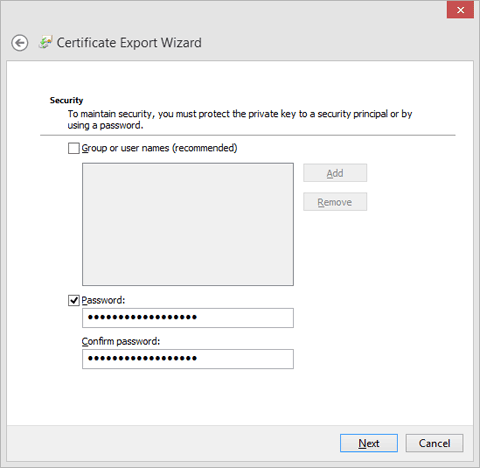The image size is (480, 468).
Task: Focus the Confirm password input field
Action: [188, 359]
